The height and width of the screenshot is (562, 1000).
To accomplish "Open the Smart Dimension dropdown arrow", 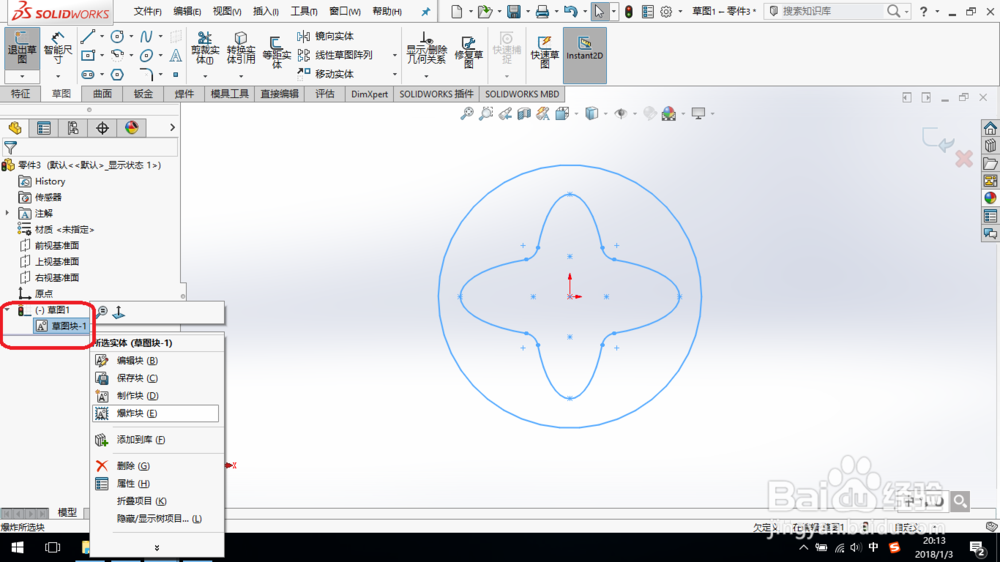I will click(57, 77).
